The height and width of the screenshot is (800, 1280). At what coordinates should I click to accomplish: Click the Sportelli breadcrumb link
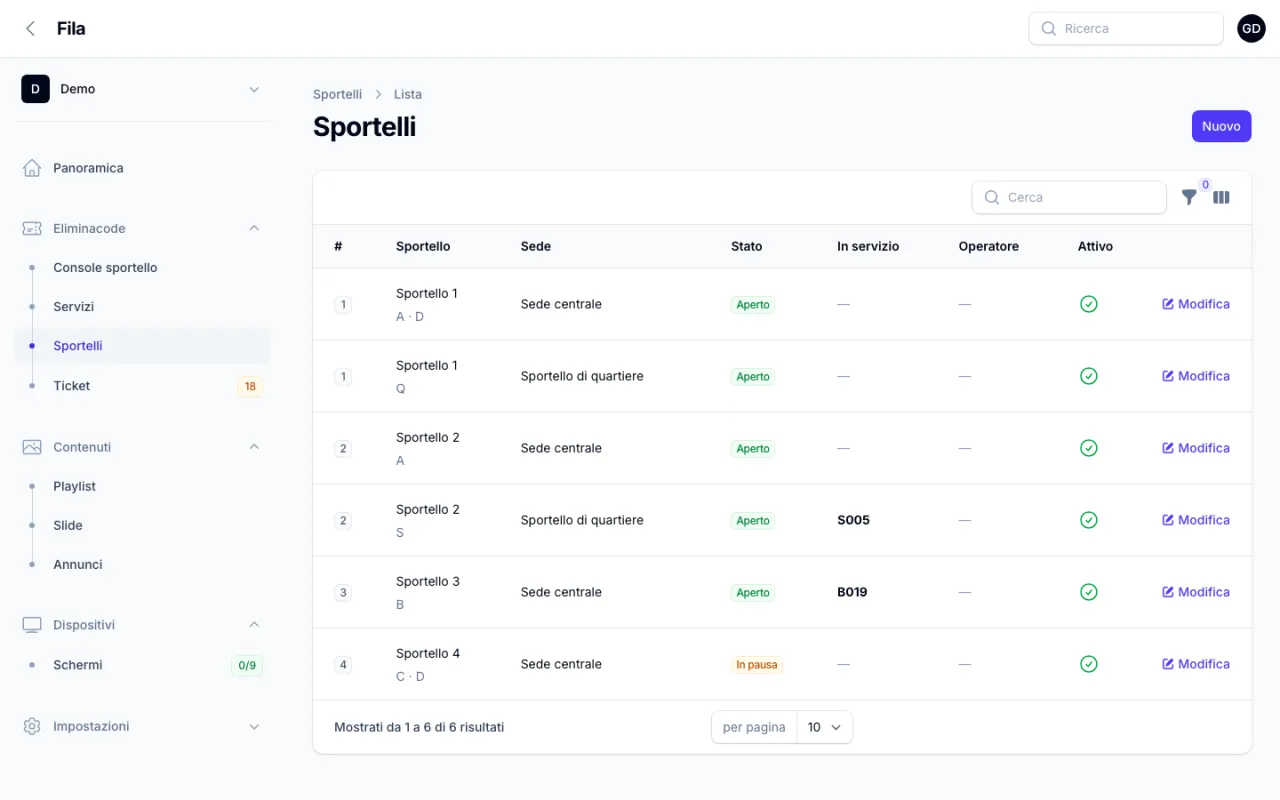[x=337, y=94]
